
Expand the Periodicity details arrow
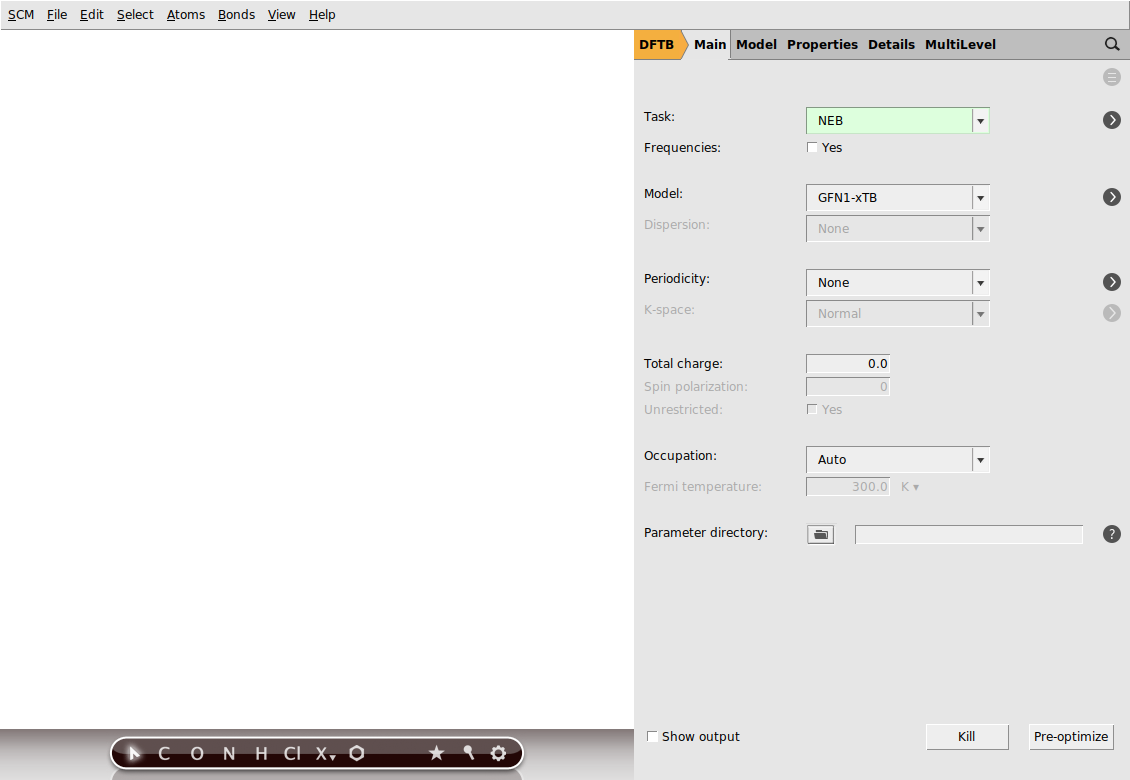coord(1112,282)
